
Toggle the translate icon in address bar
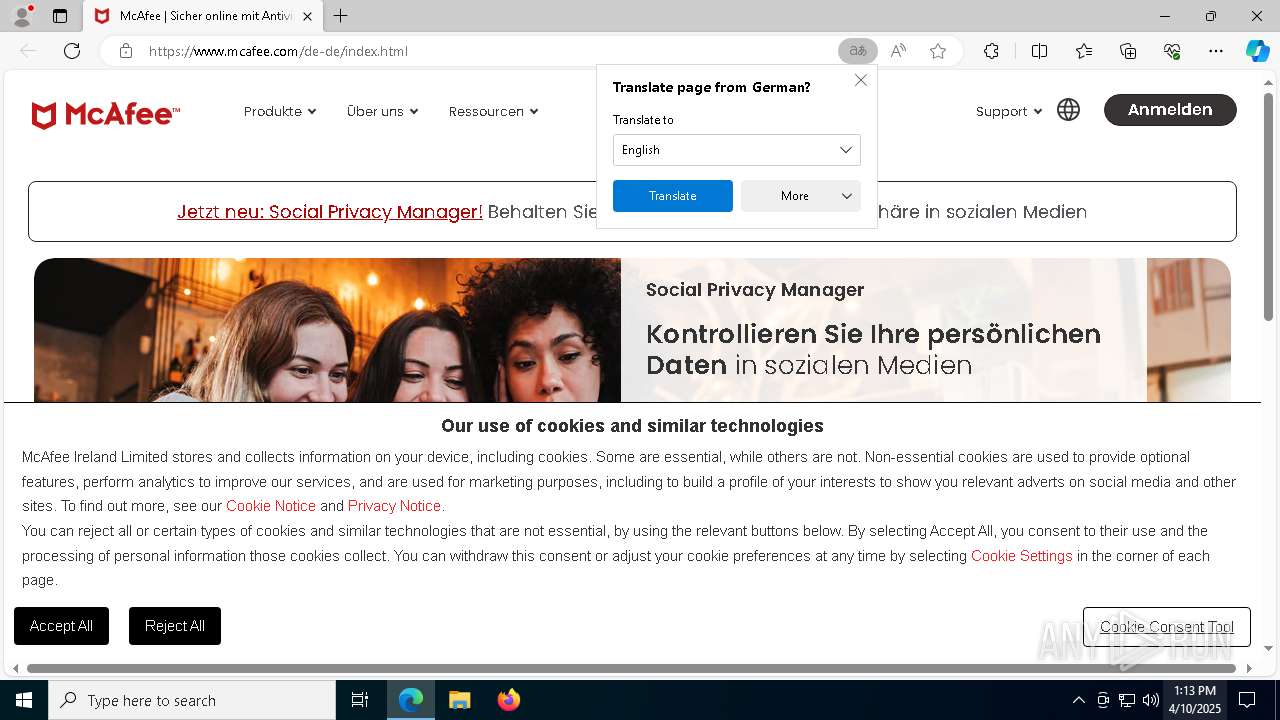857,51
